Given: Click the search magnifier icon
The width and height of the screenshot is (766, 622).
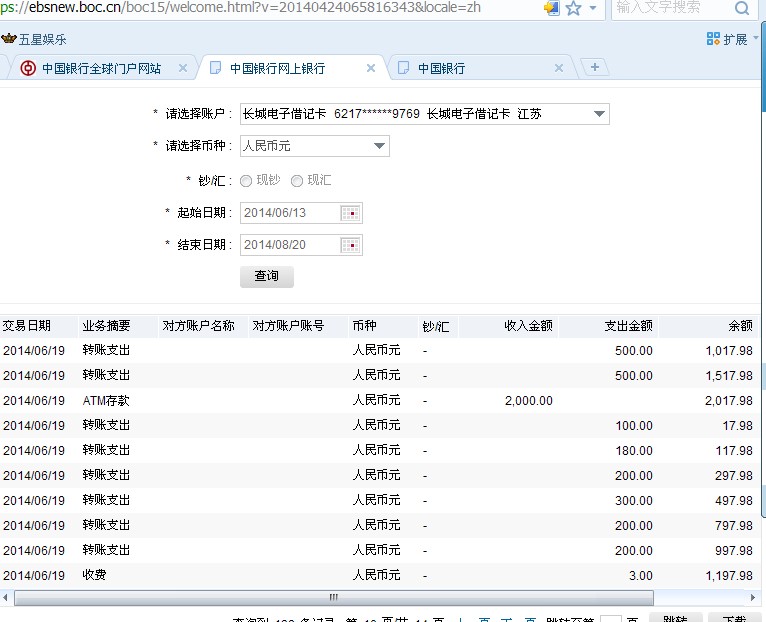Looking at the screenshot, I should point(742,8).
